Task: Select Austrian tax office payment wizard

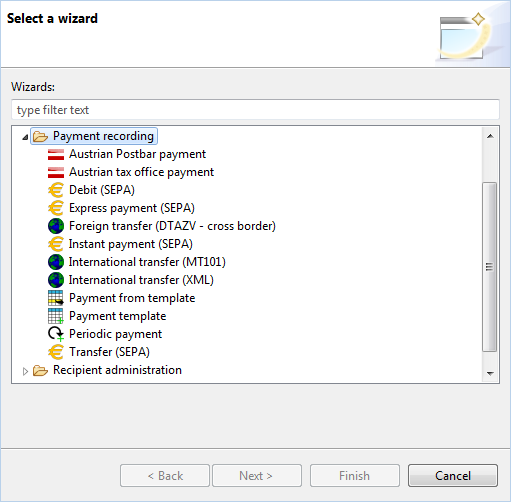Action: (141, 172)
